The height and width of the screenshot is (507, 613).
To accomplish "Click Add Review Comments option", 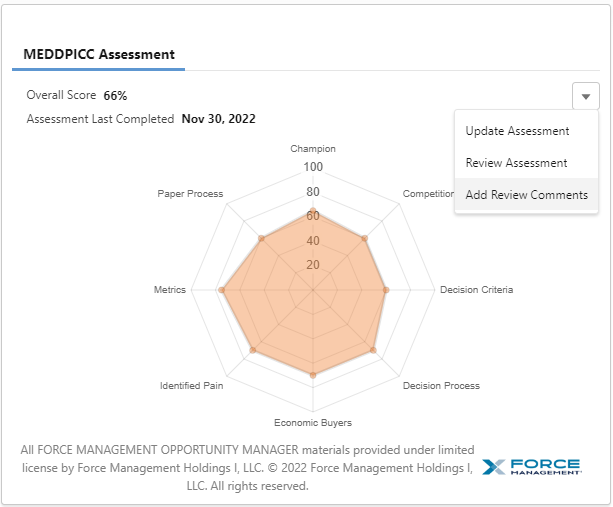I will 526,195.
